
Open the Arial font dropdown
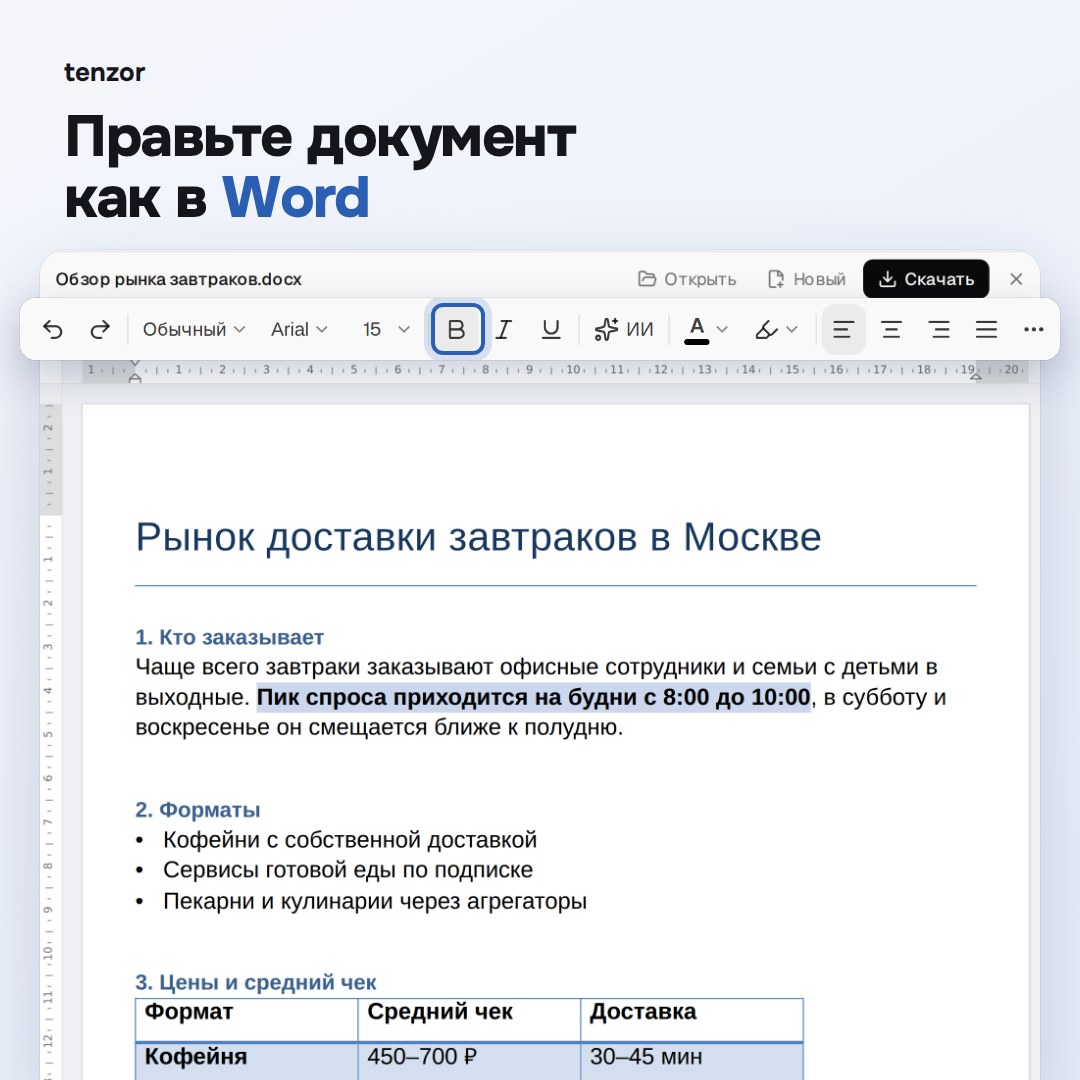(x=299, y=330)
